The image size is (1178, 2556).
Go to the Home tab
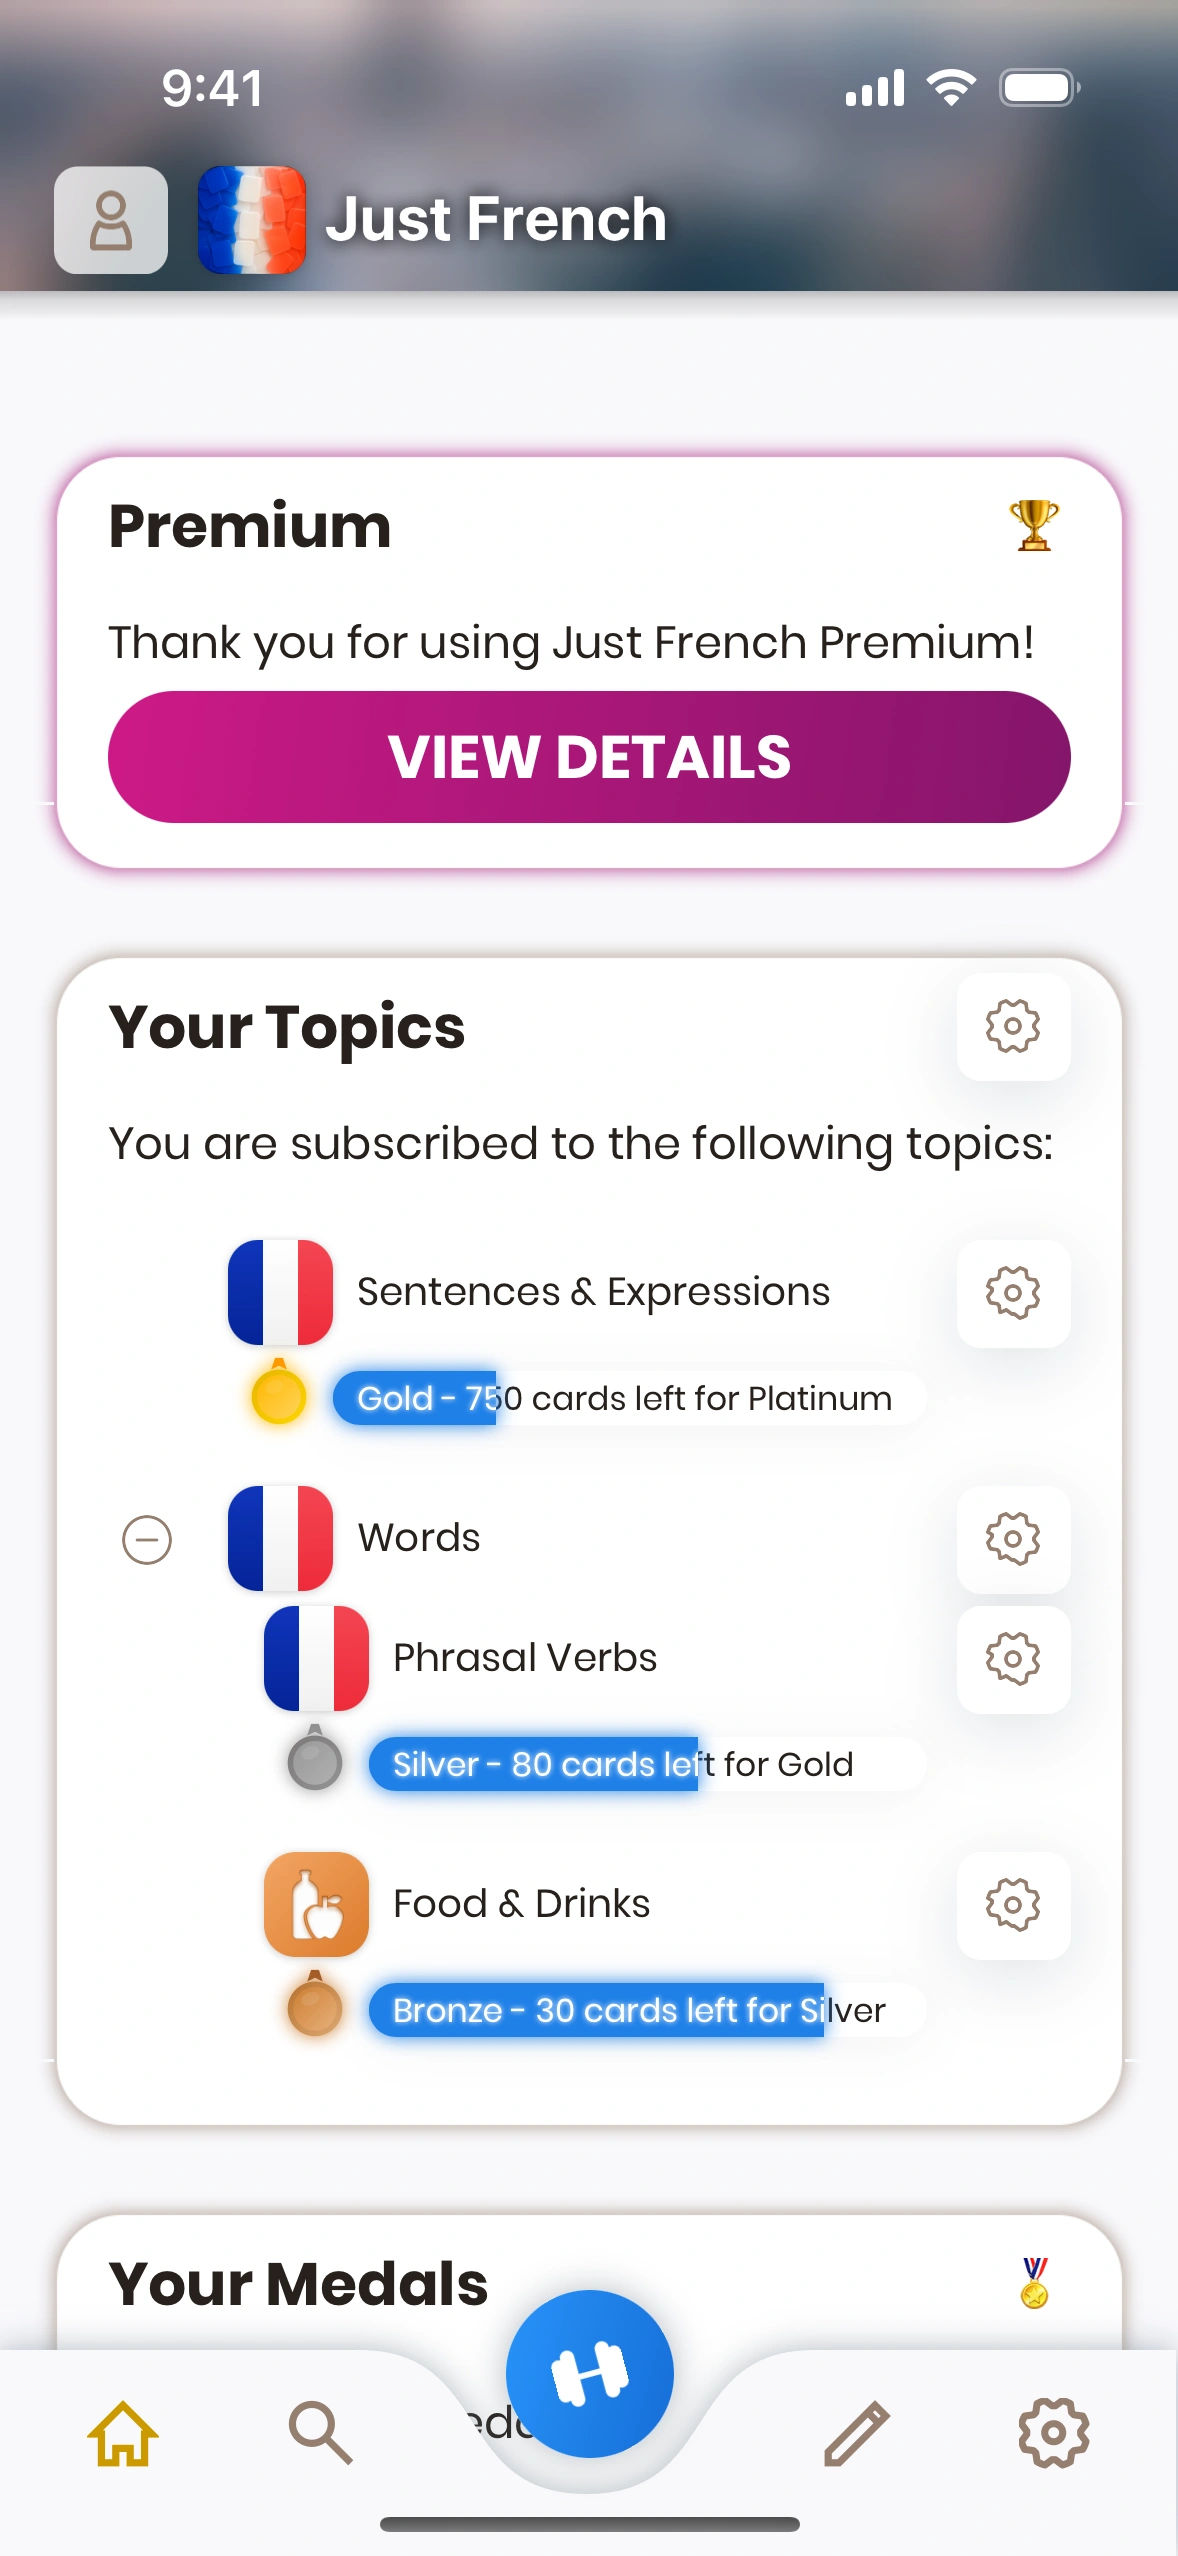click(x=123, y=2432)
